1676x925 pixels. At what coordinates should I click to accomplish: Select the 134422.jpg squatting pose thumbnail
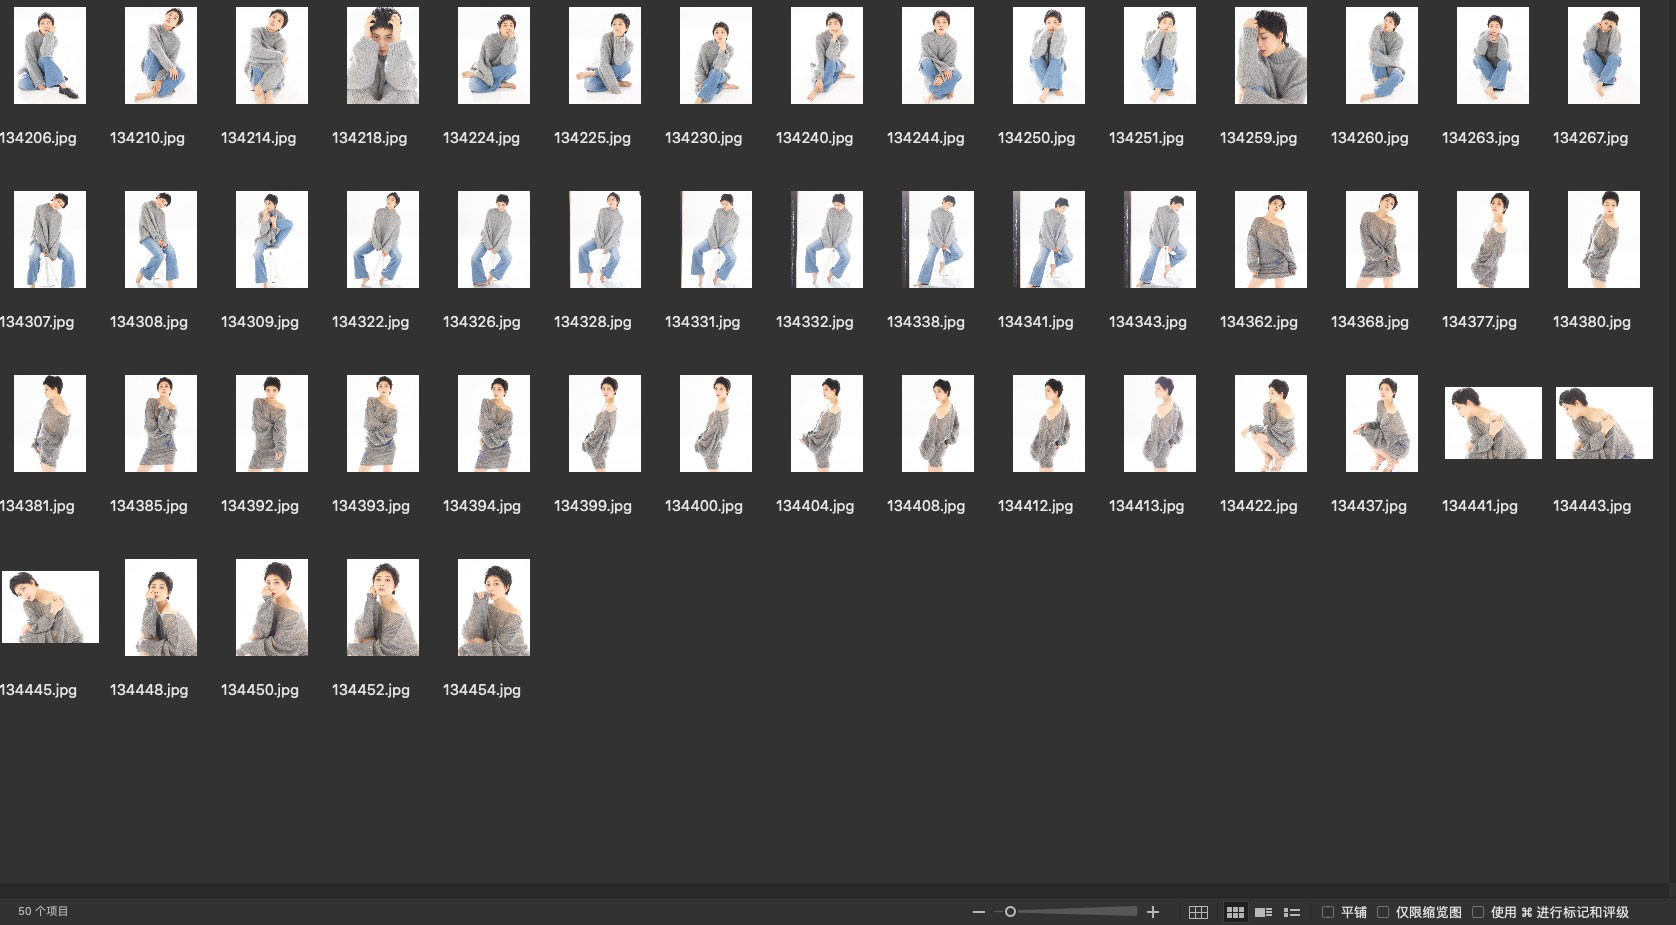pyautogui.click(x=1270, y=424)
